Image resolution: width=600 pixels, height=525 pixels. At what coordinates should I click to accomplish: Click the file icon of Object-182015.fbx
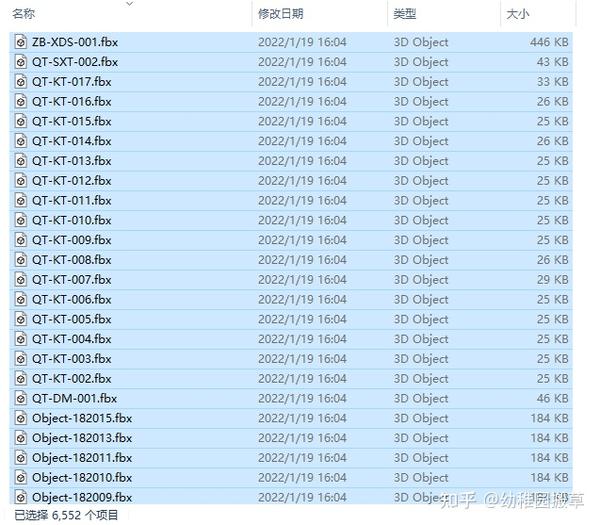point(21,418)
